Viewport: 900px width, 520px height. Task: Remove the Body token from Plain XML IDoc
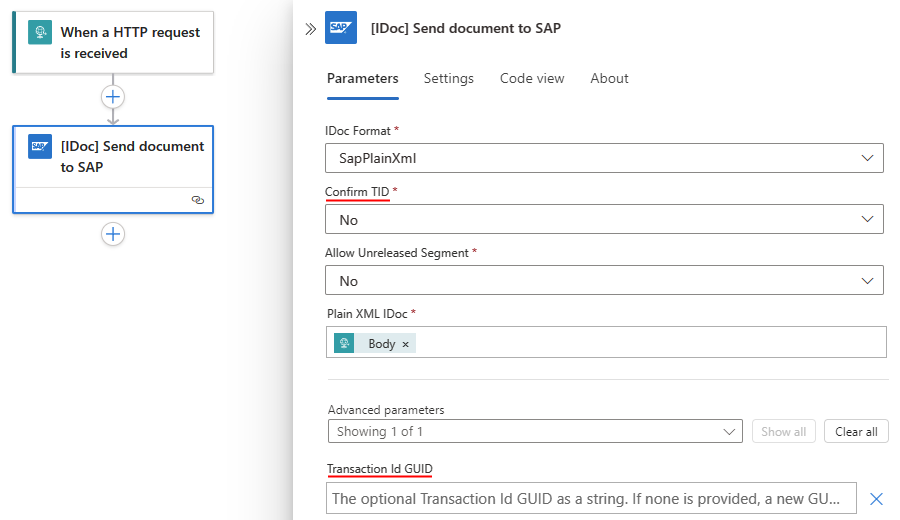[x=405, y=344]
